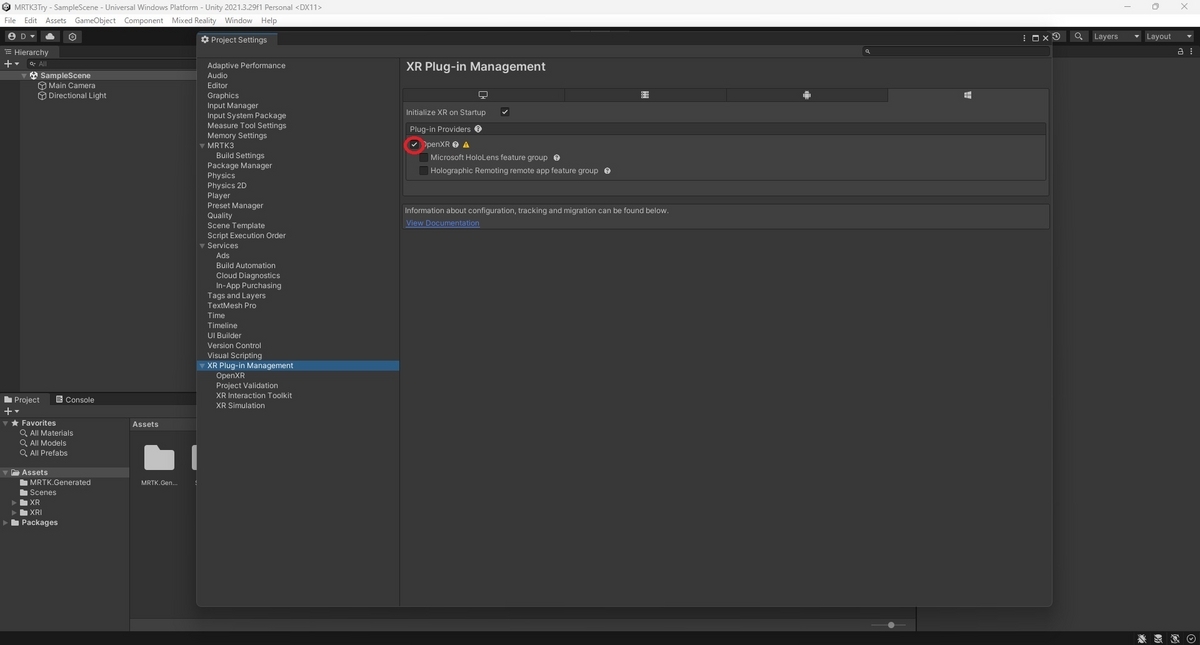
Task: Select the Standalone desktop platform tab
Action: 483,95
